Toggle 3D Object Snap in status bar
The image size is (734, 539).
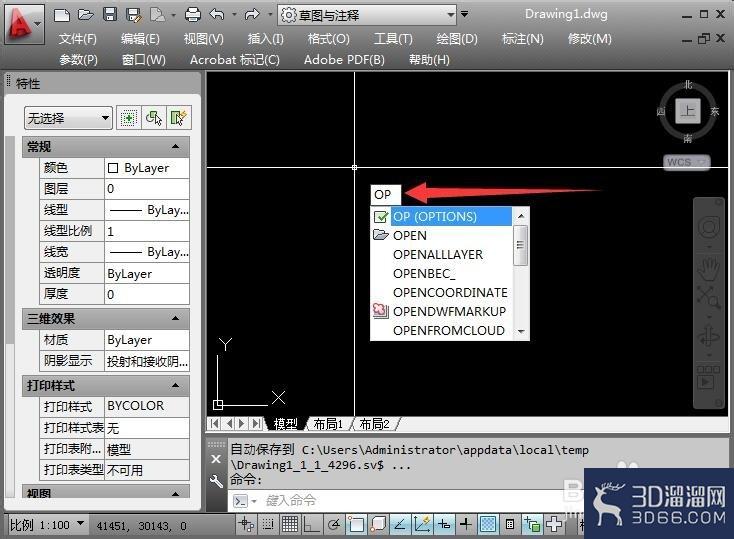coord(378,524)
